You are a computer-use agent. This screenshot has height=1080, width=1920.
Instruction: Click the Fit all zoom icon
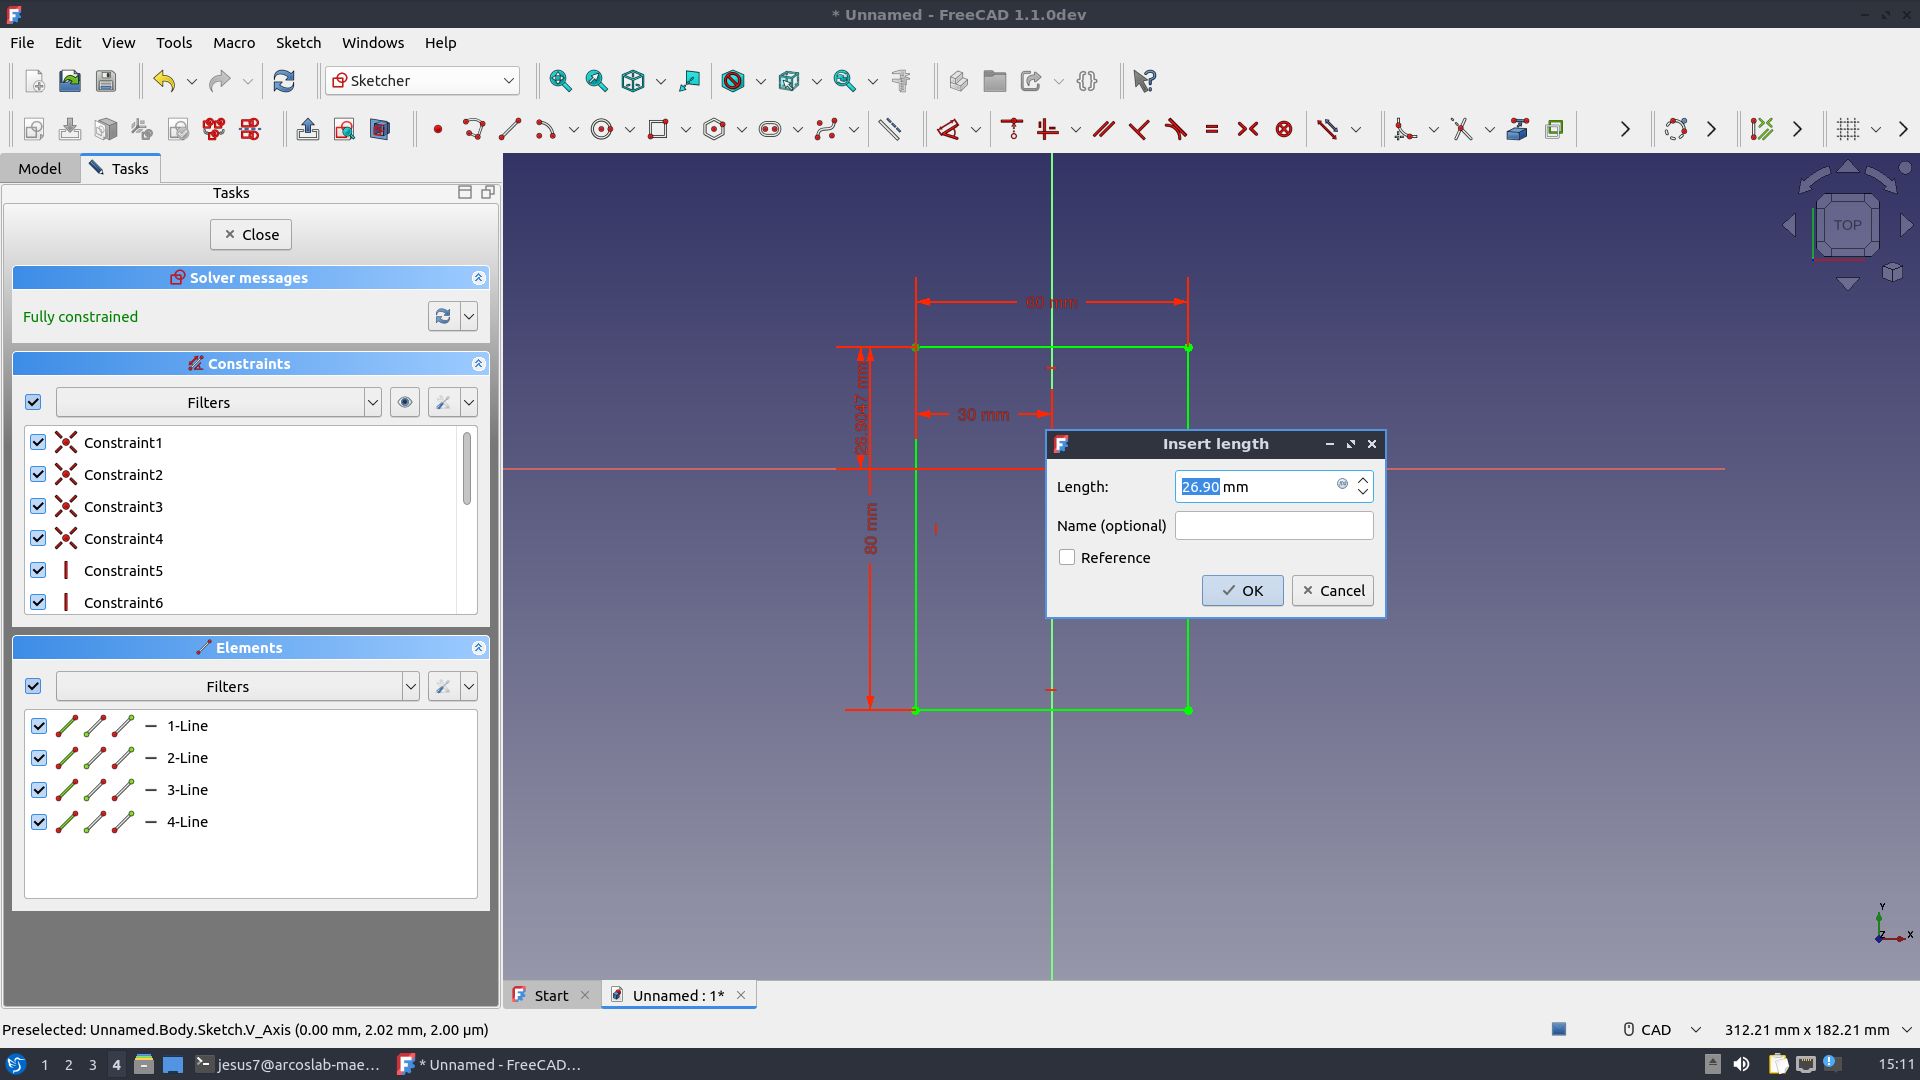point(560,81)
